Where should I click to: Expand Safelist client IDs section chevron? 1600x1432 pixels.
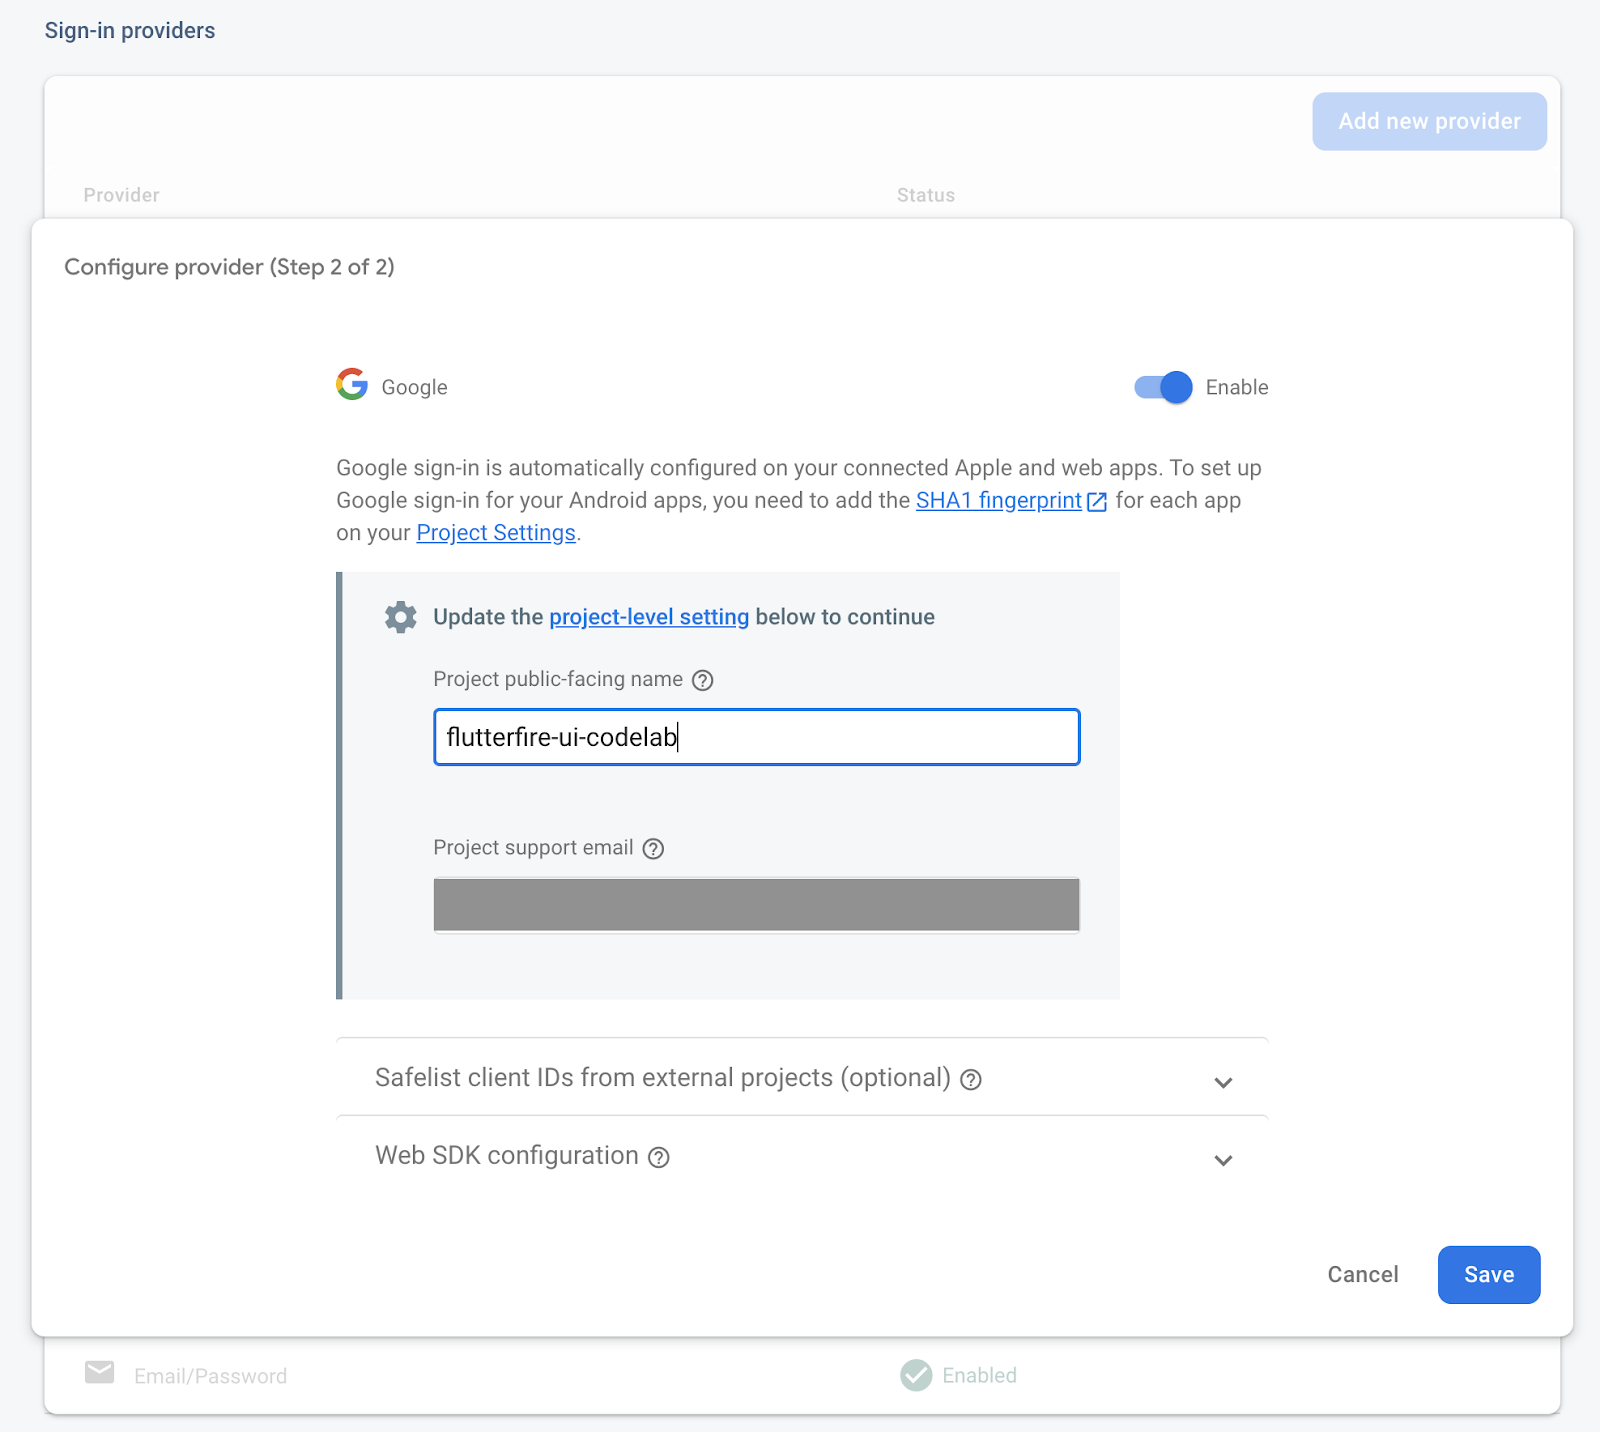(1222, 1082)
